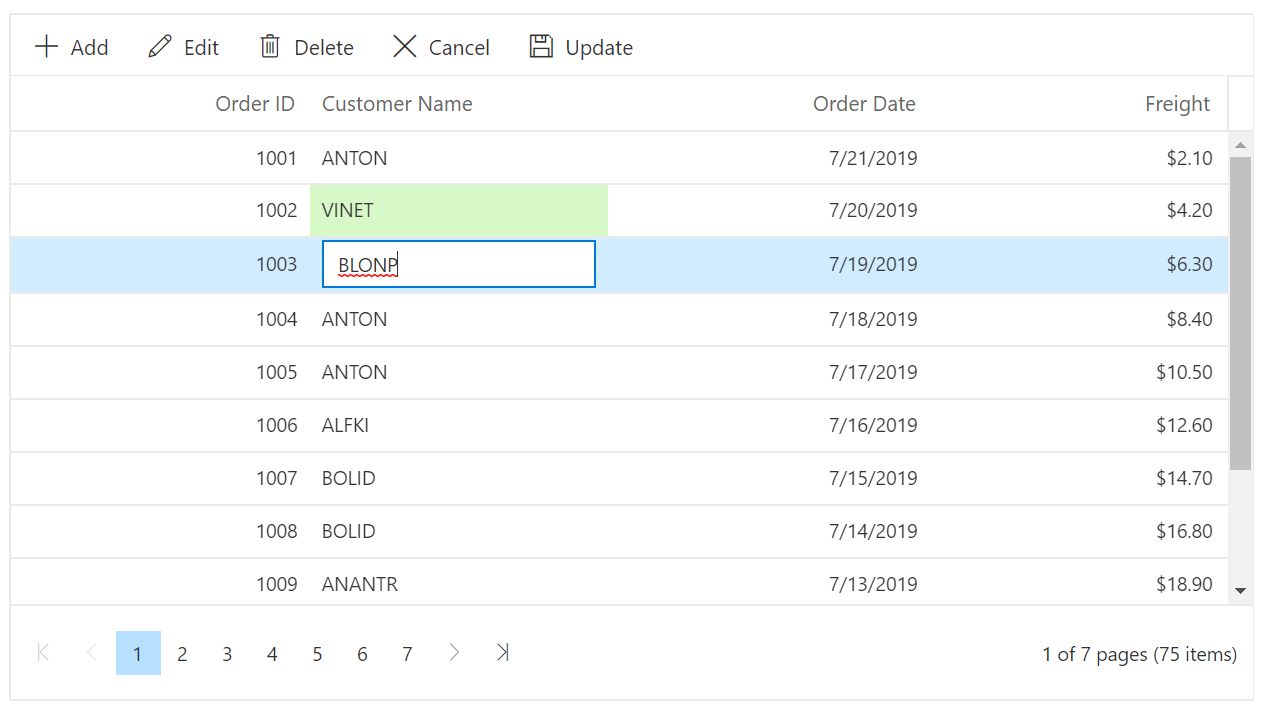Click the Add plus icon

click(x=47, y=47)
